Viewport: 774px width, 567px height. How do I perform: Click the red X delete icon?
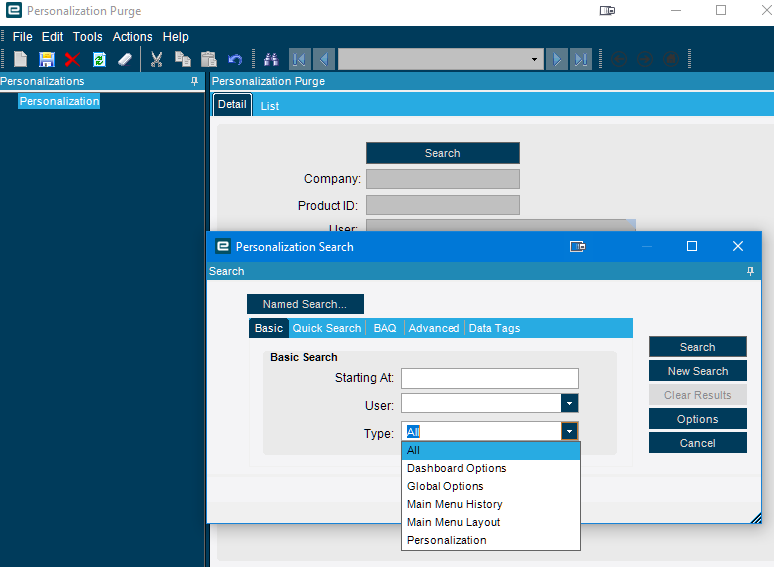click(73, 59)
